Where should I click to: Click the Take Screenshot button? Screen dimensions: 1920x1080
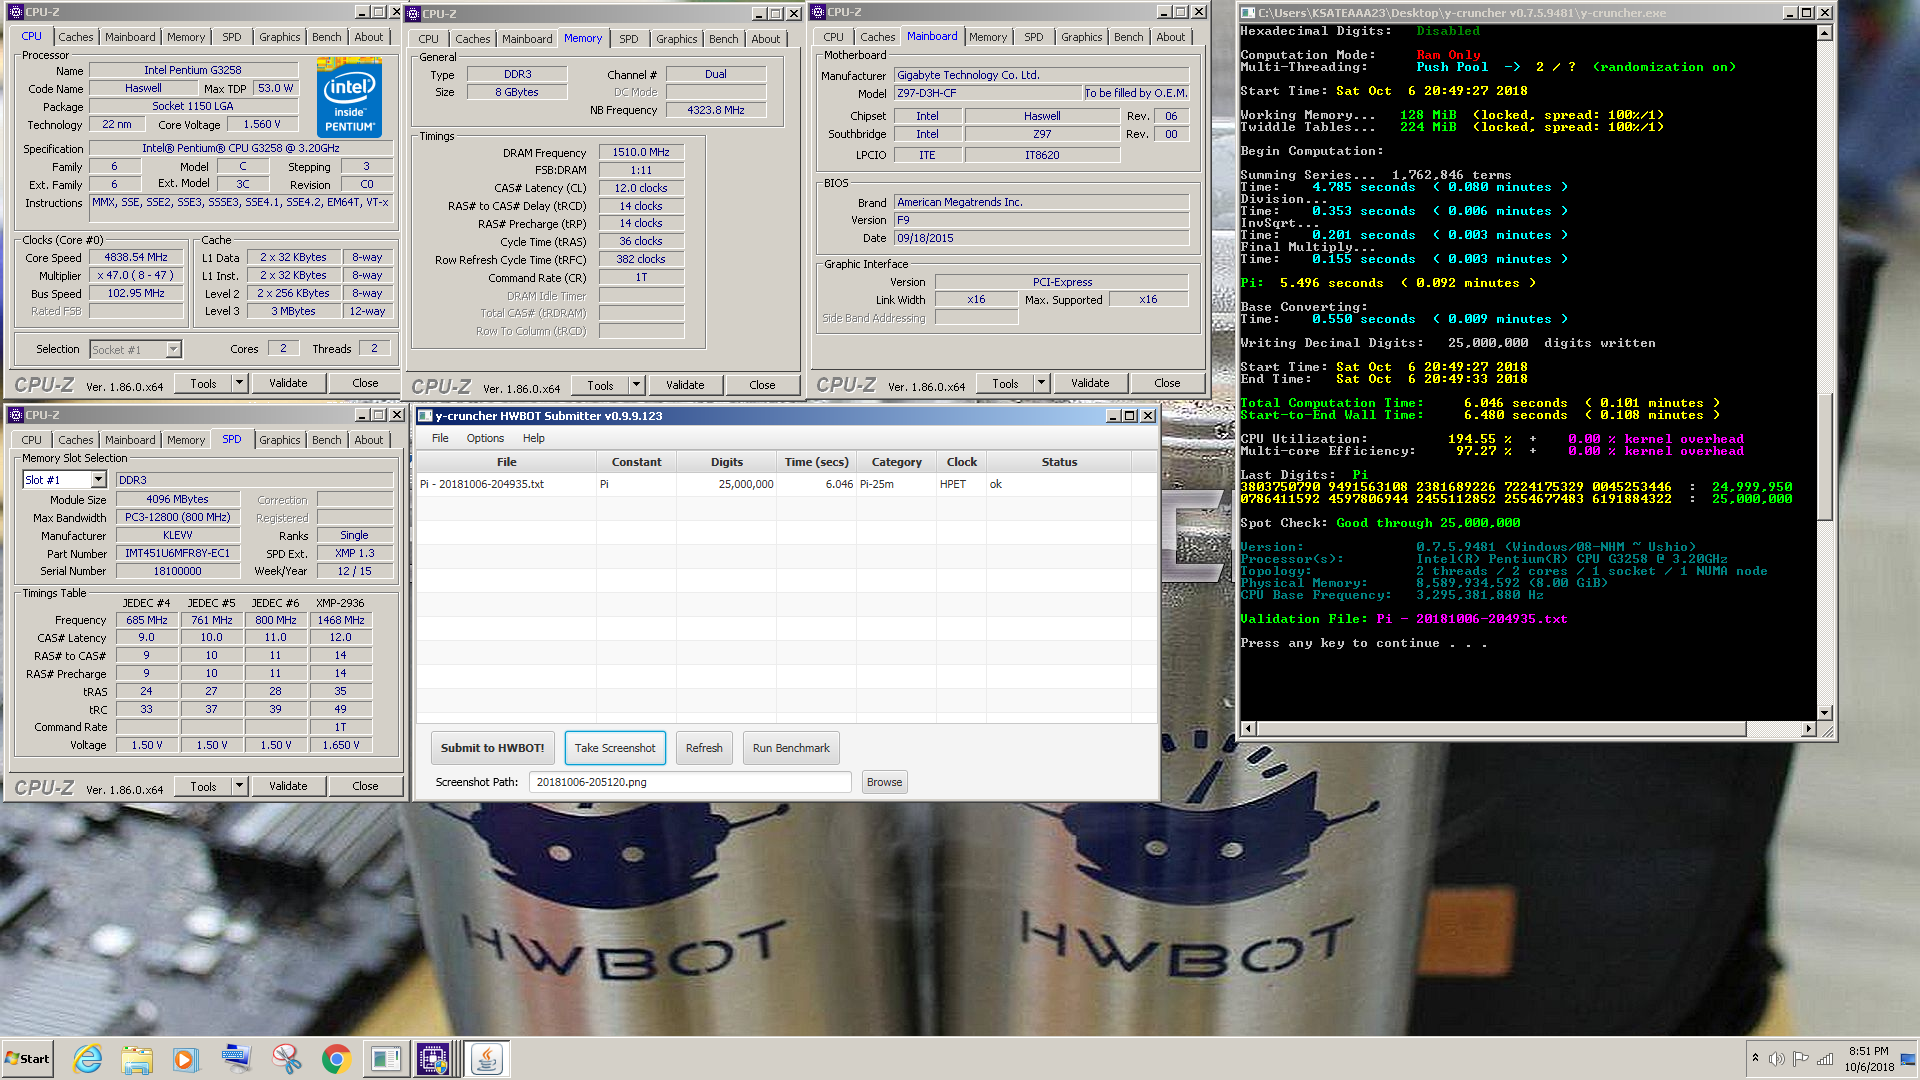615,748
